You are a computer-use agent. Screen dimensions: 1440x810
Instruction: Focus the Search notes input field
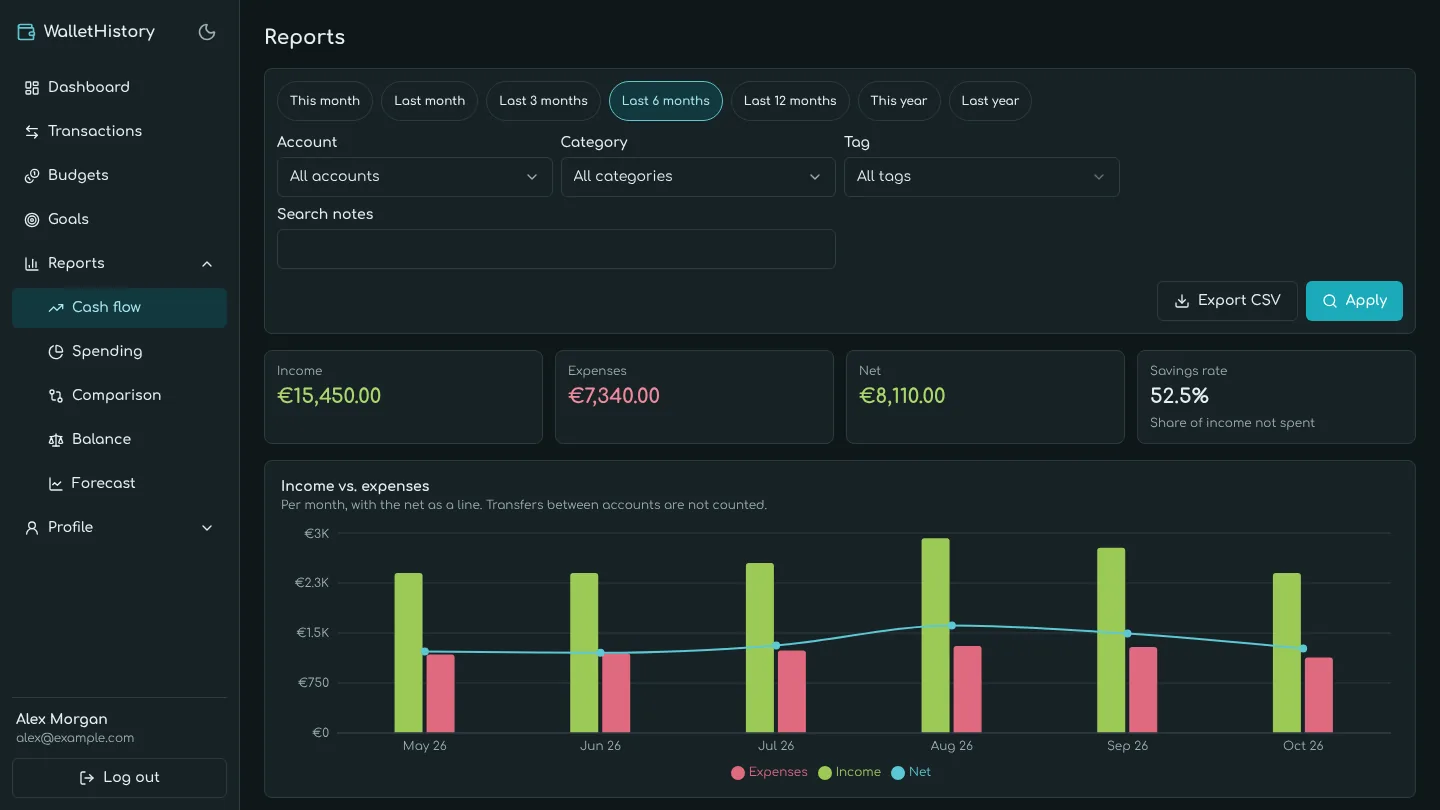pos(556,249)
